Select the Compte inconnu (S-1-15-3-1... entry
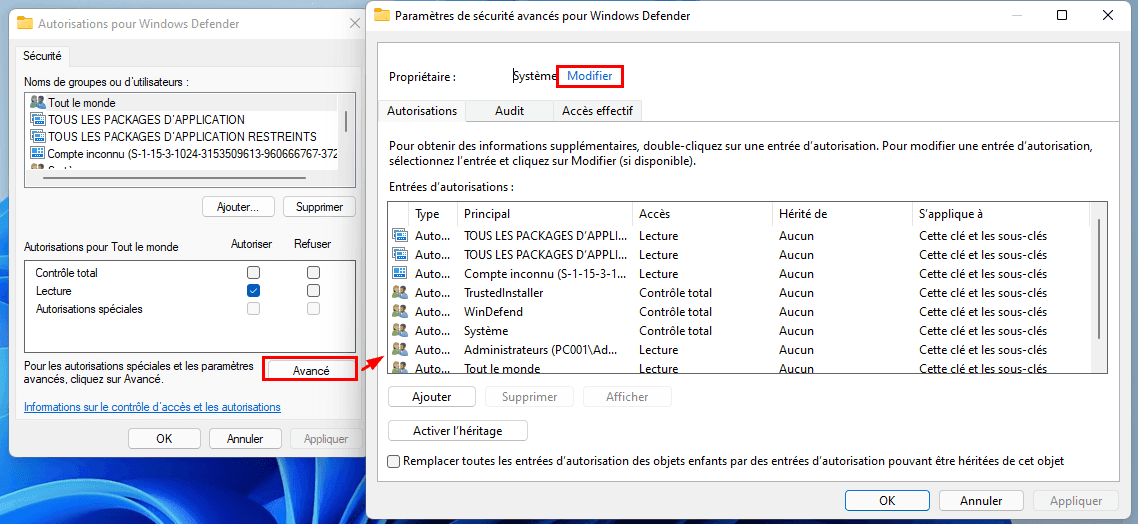Screen dimensions: 1138x524 (546, 274)
